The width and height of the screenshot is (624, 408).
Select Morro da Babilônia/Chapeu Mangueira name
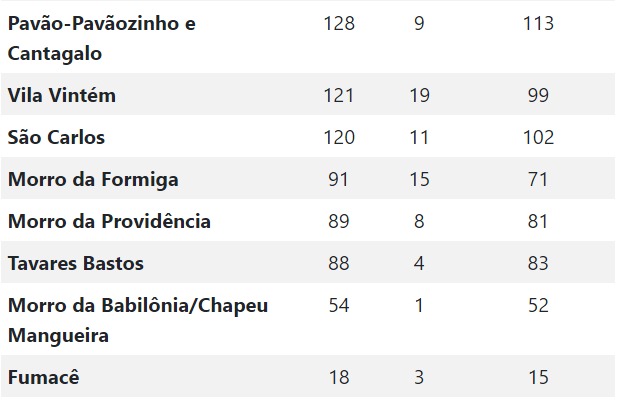(138, 320)
